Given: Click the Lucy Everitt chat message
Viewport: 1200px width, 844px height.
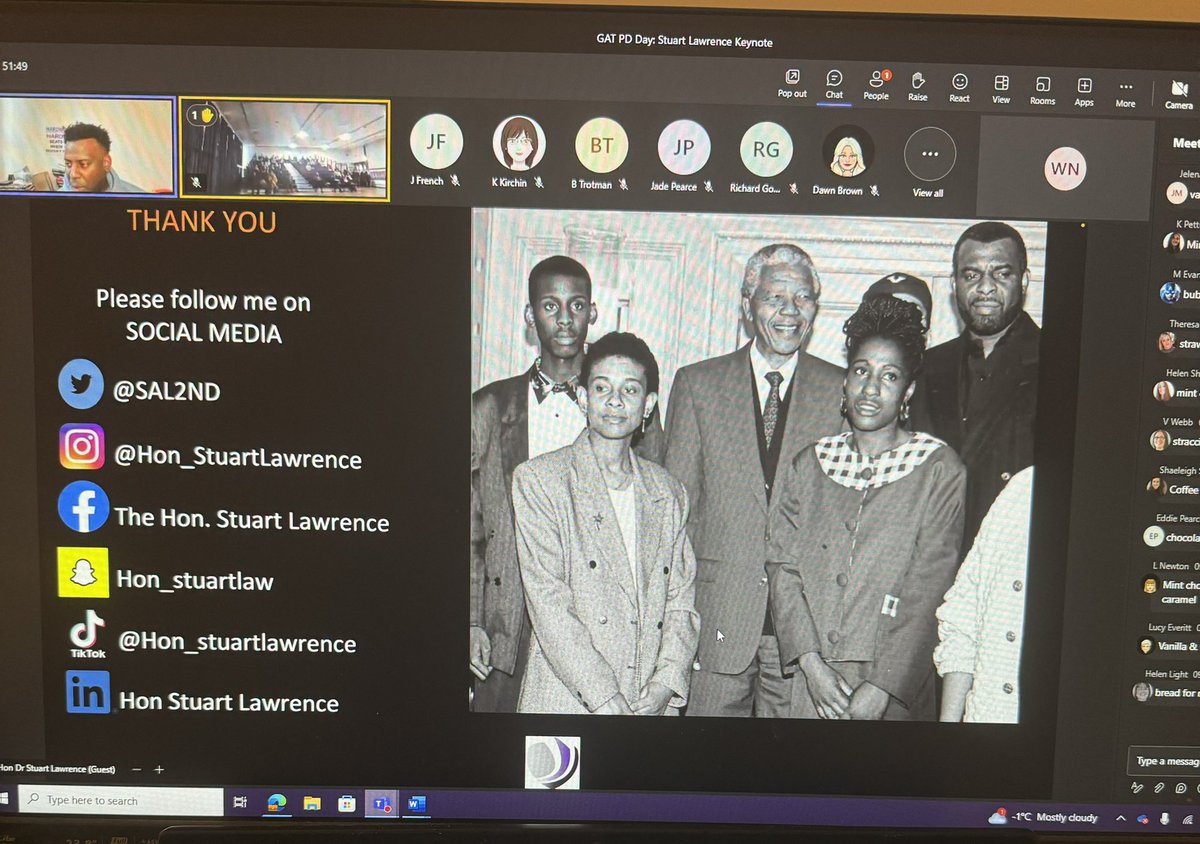Looking at the screenshot, I should coord(1169,637).
